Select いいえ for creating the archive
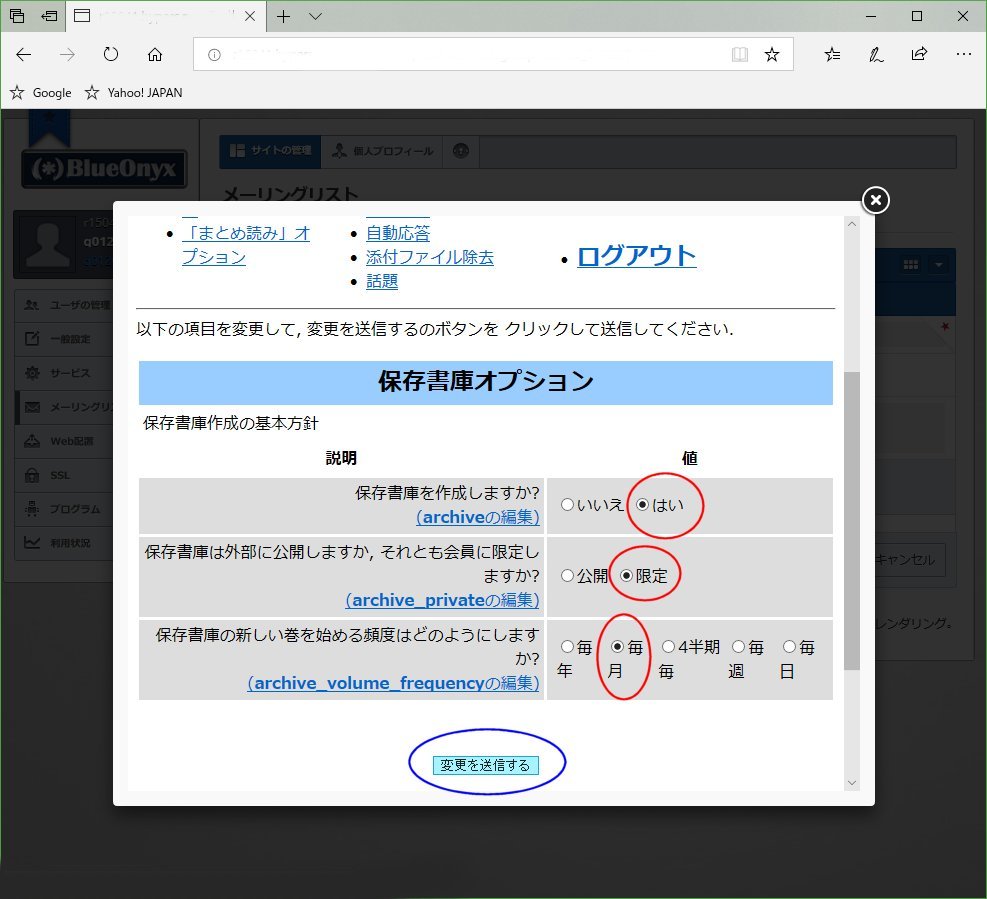Image resolution: width=987 pixels, height=899 pixels. [568, 503]
